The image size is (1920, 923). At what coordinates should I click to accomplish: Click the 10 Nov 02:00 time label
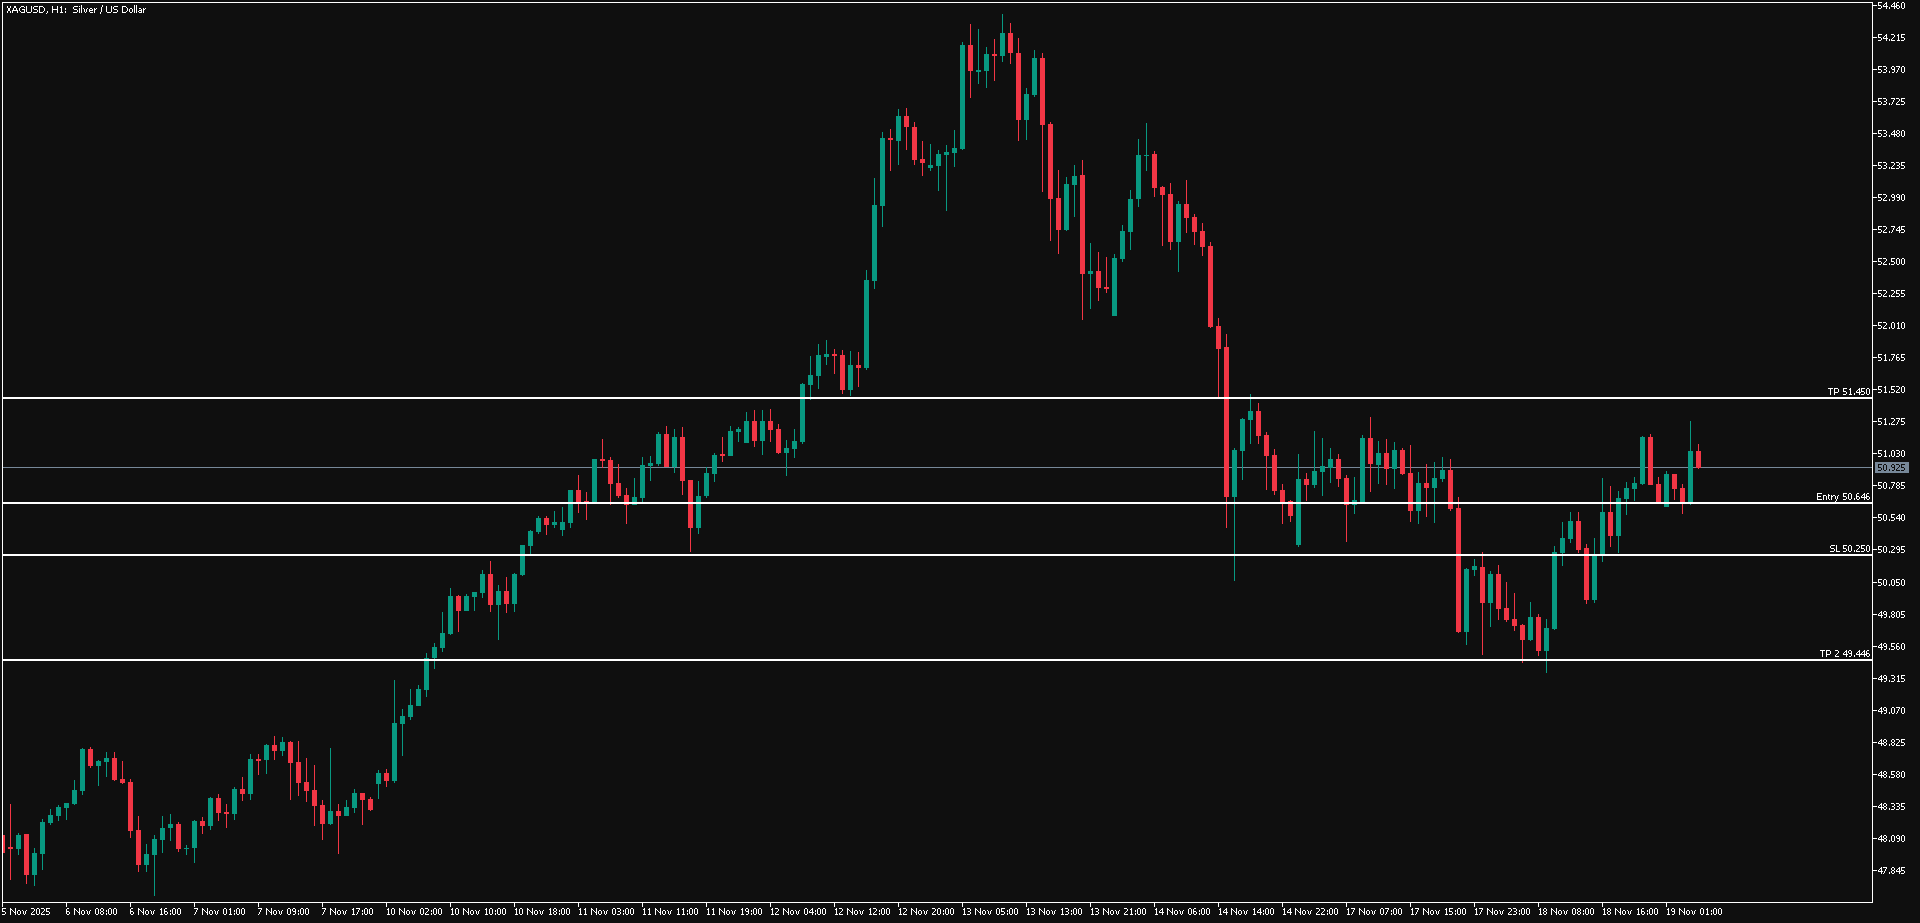pos(413,912)
